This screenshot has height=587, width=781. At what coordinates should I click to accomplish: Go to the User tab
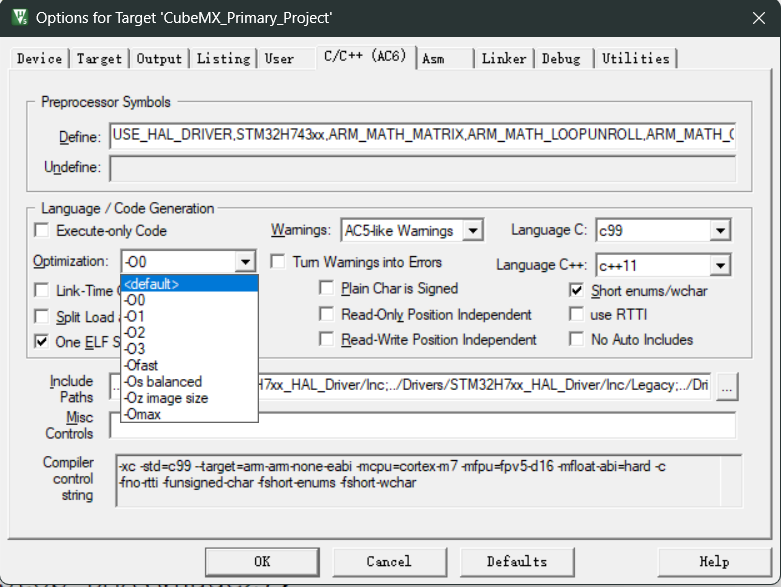point(279,59)
